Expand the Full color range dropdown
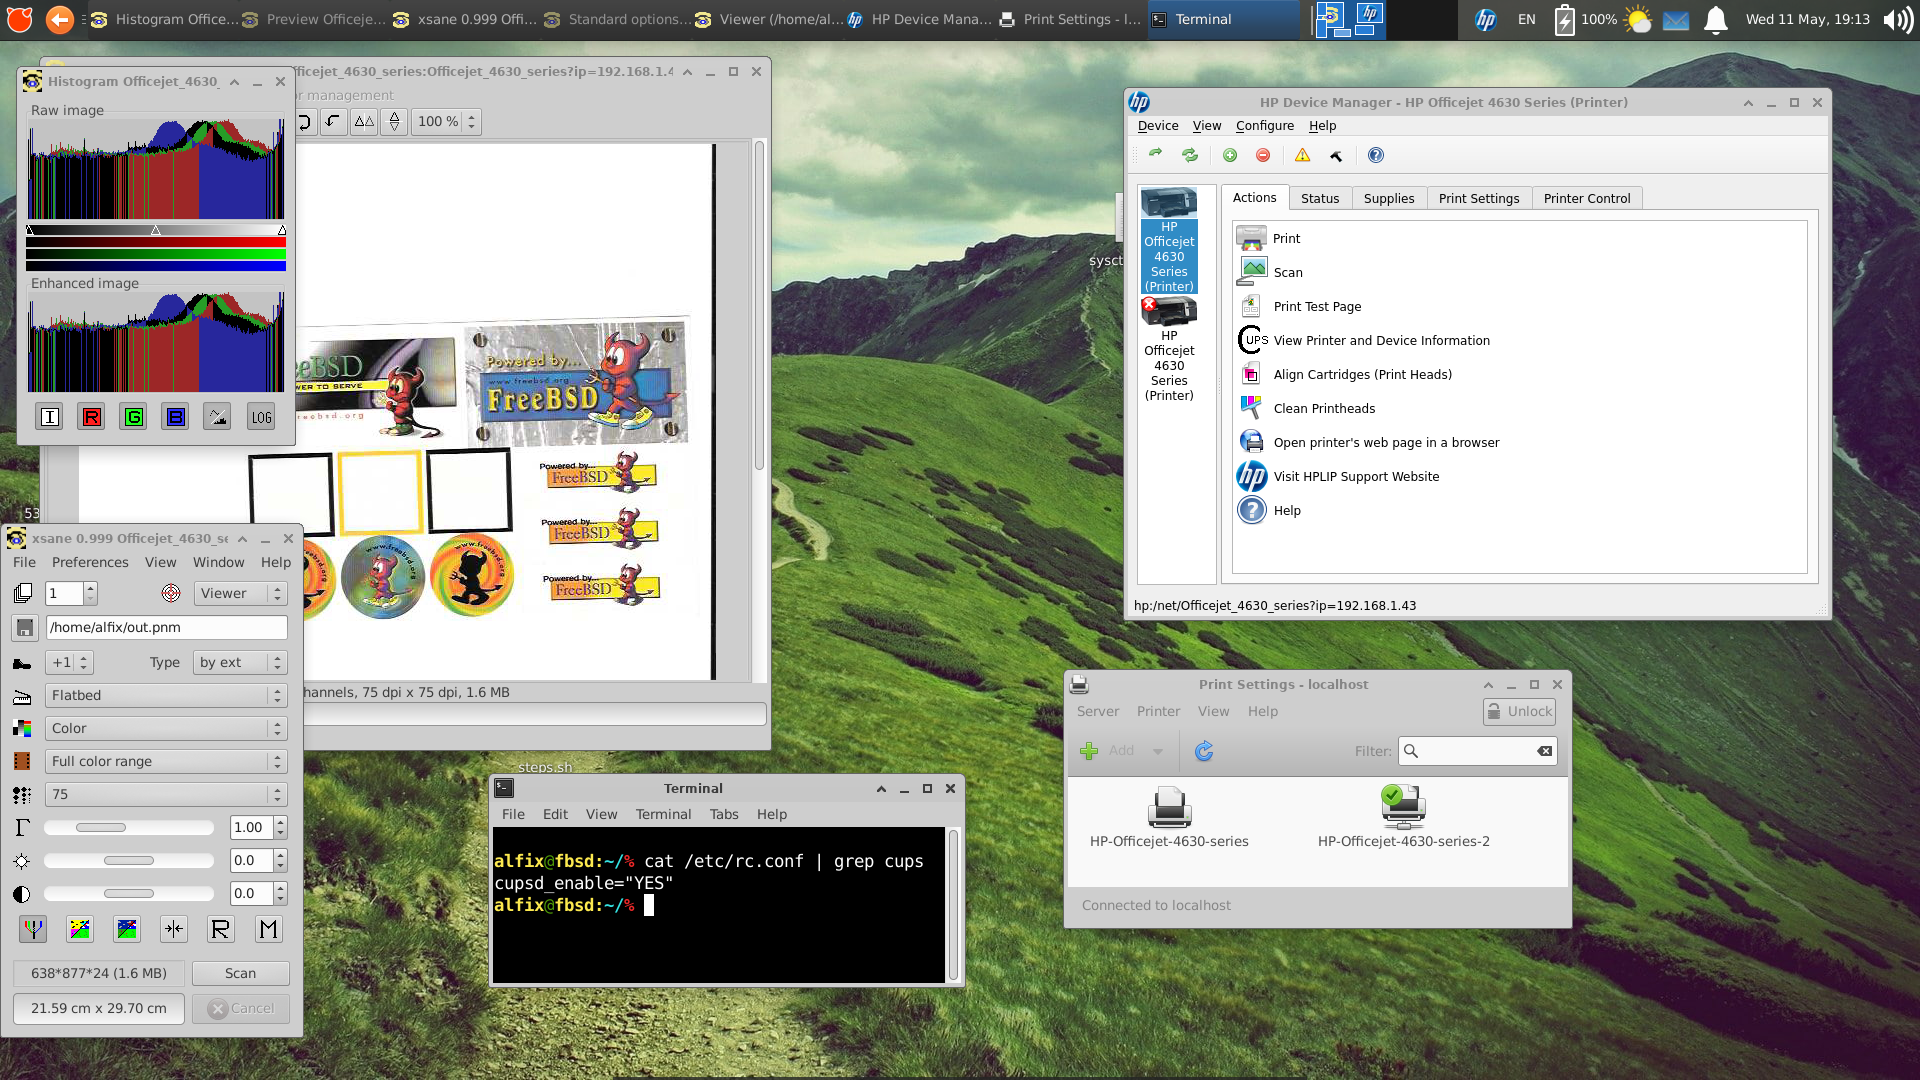The image size is (1920, 1080). pos(166,761)
